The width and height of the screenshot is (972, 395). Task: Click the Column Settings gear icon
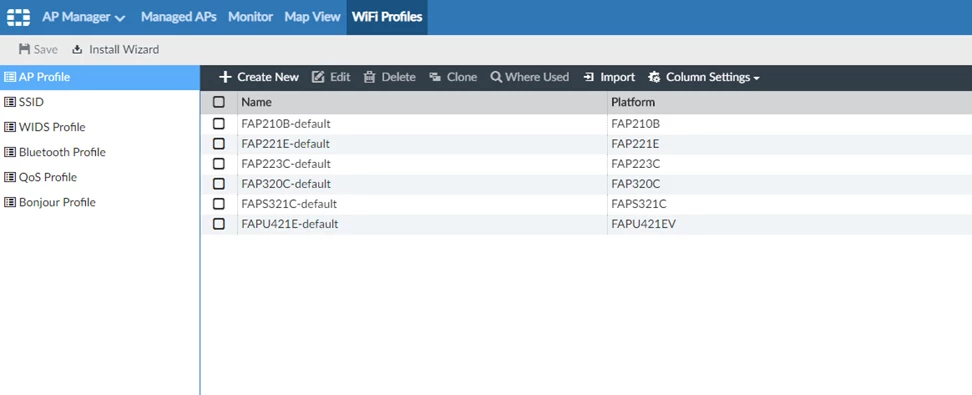[x=654, y=78]
